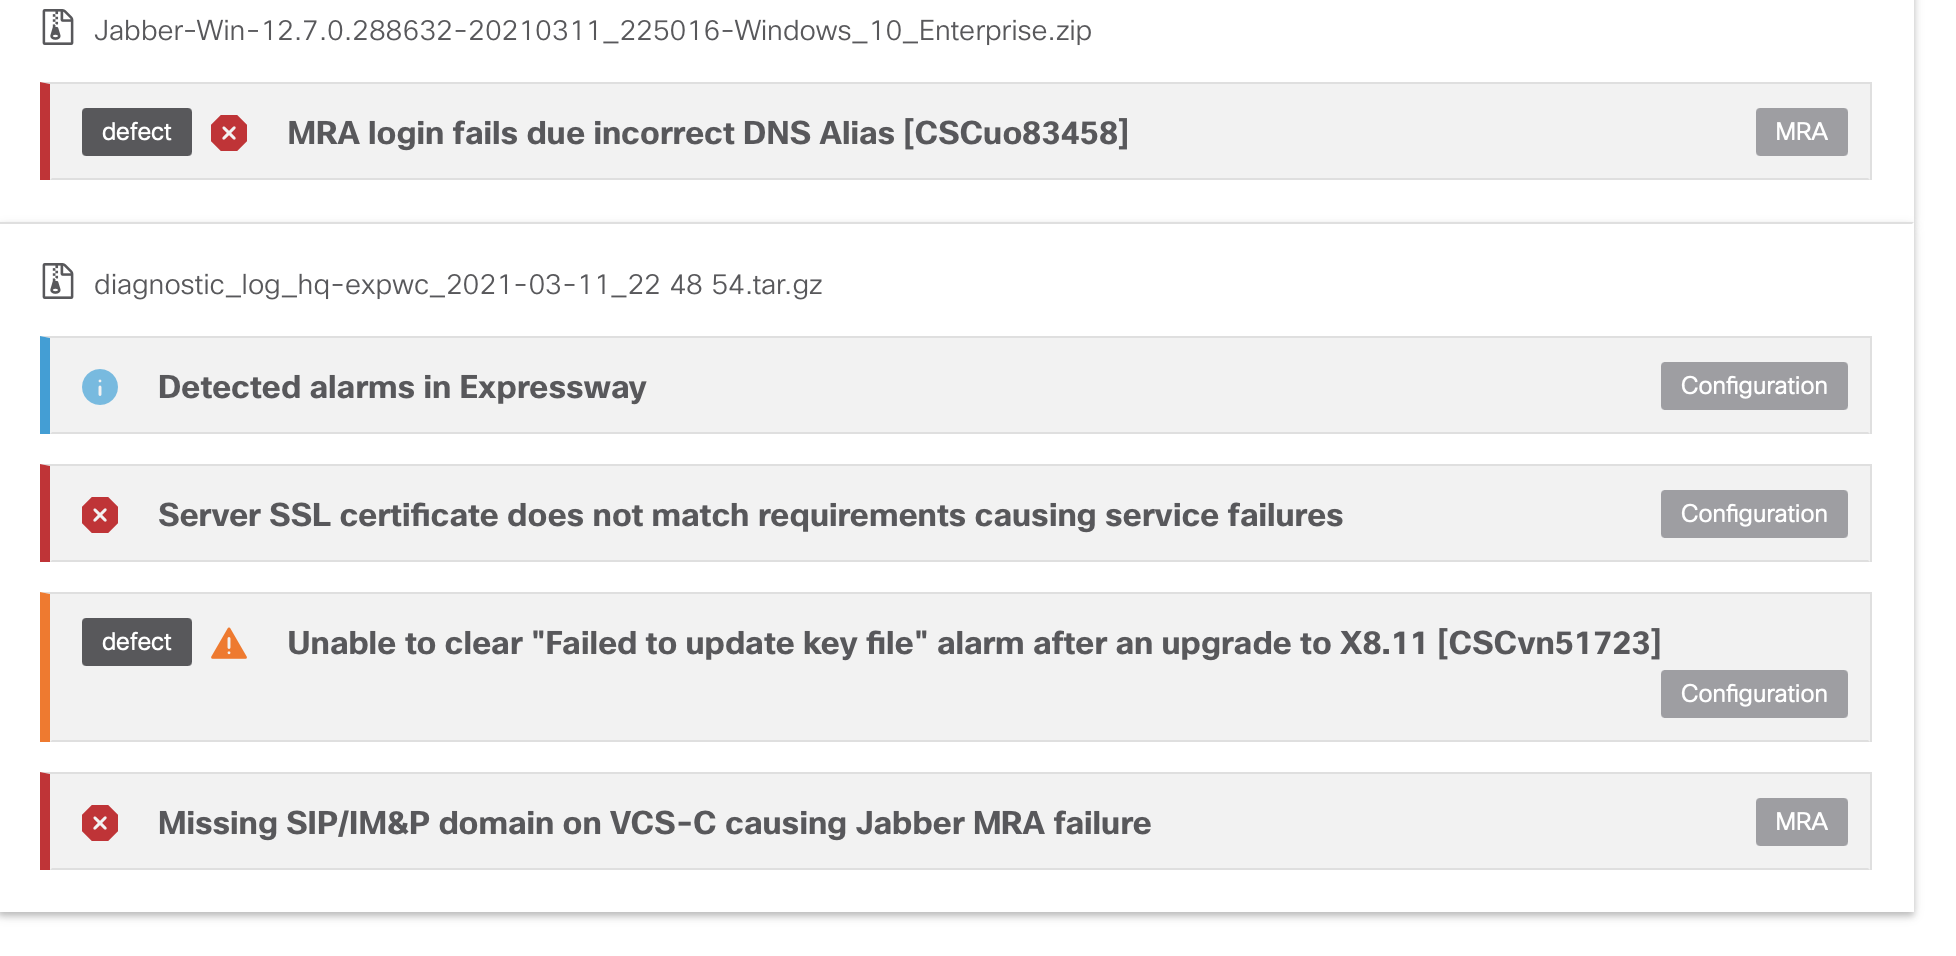Click the error icon on Missing SIP/IM&P domain issue
1956x956 pixels.
click(x=99, y=823)
